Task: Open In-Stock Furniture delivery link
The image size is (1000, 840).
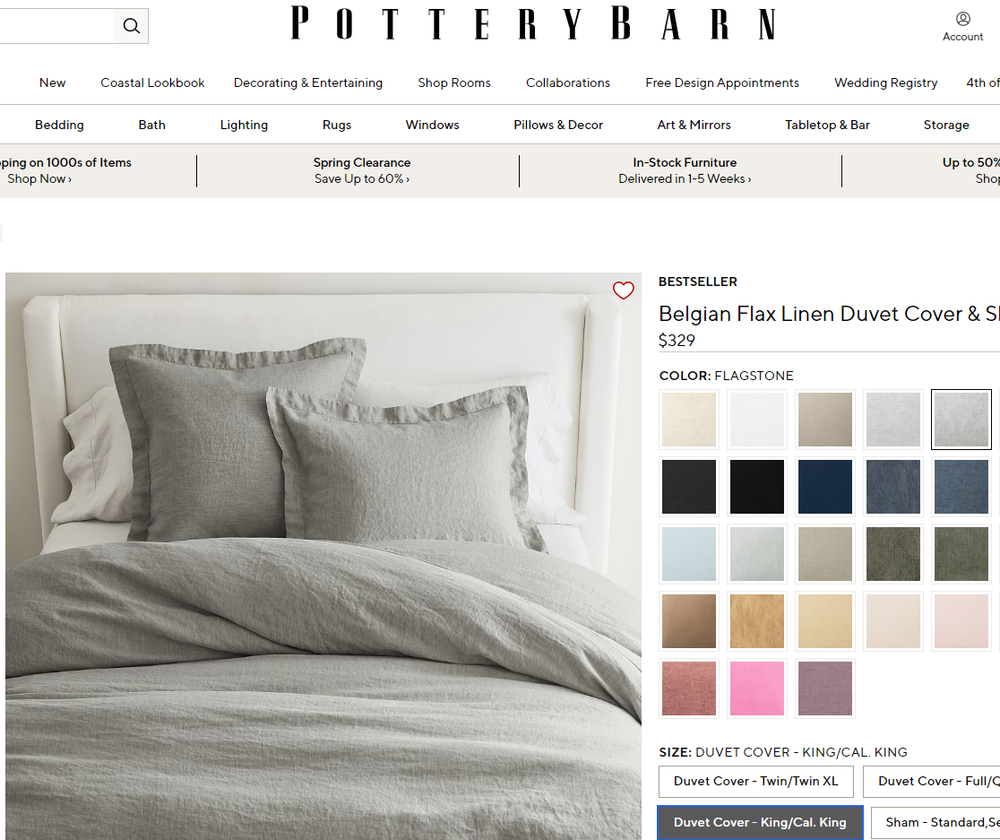Action: click(x=684, y=171)
